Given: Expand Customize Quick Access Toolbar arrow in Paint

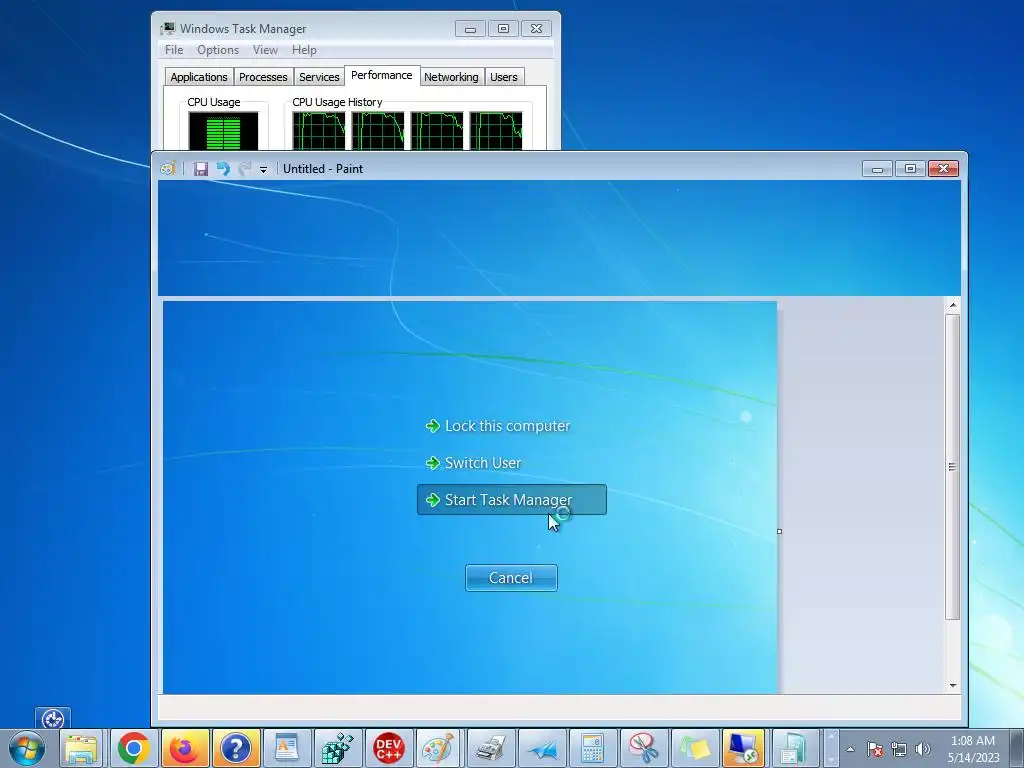Looking at the screenshot, I should pos(263,169).
